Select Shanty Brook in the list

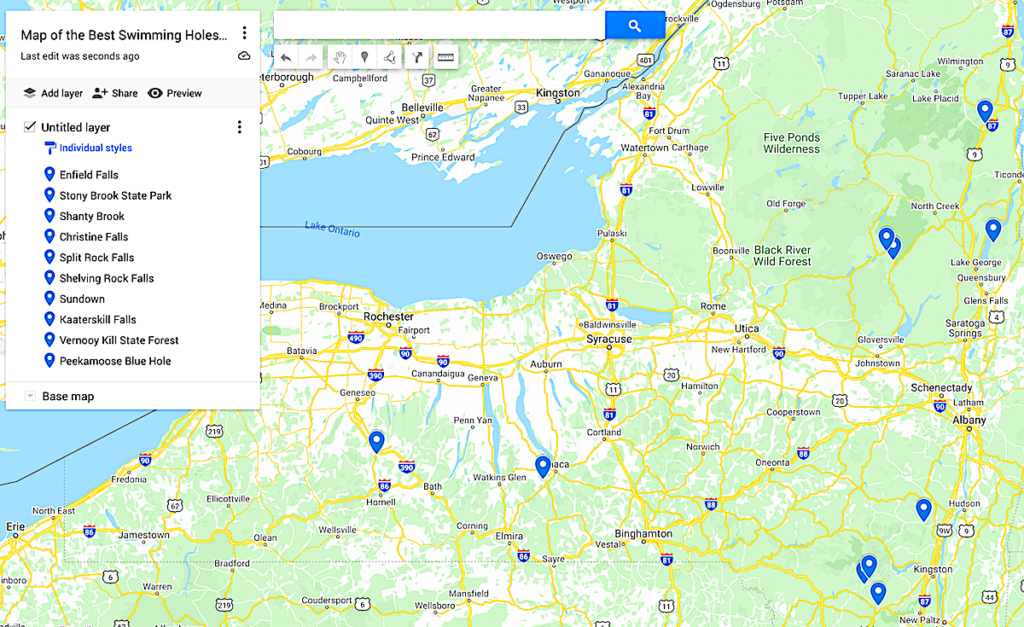91,216
